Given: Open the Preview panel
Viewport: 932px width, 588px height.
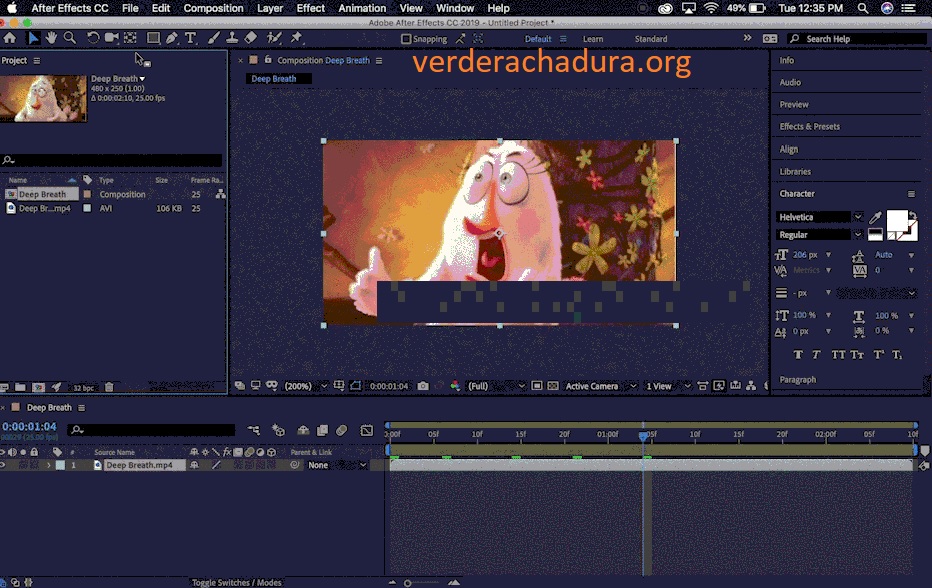Looking at the screenshot, I should tap(794, 105).
